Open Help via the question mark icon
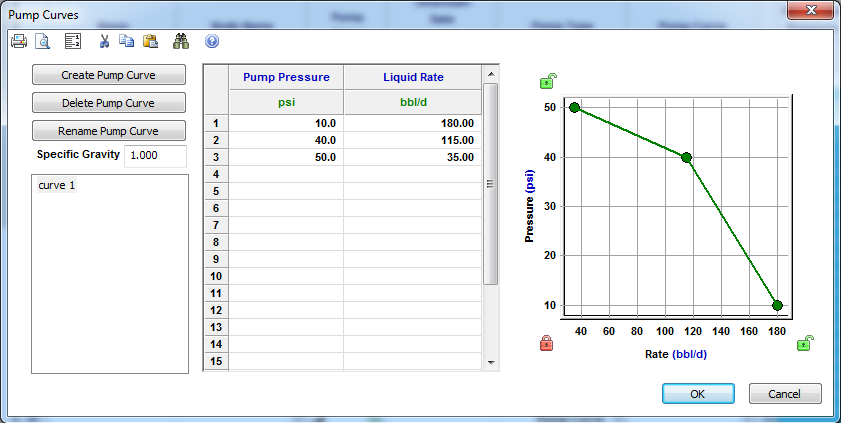 point(212,41)
